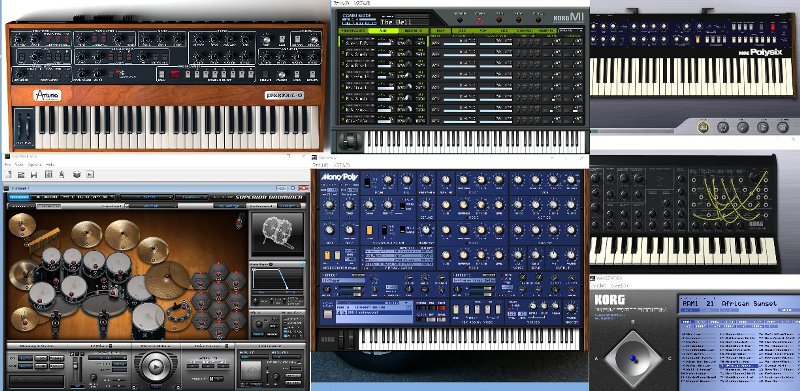
Task: Click the Arturia logo on the Prophet
Action: tap(47, 95)
